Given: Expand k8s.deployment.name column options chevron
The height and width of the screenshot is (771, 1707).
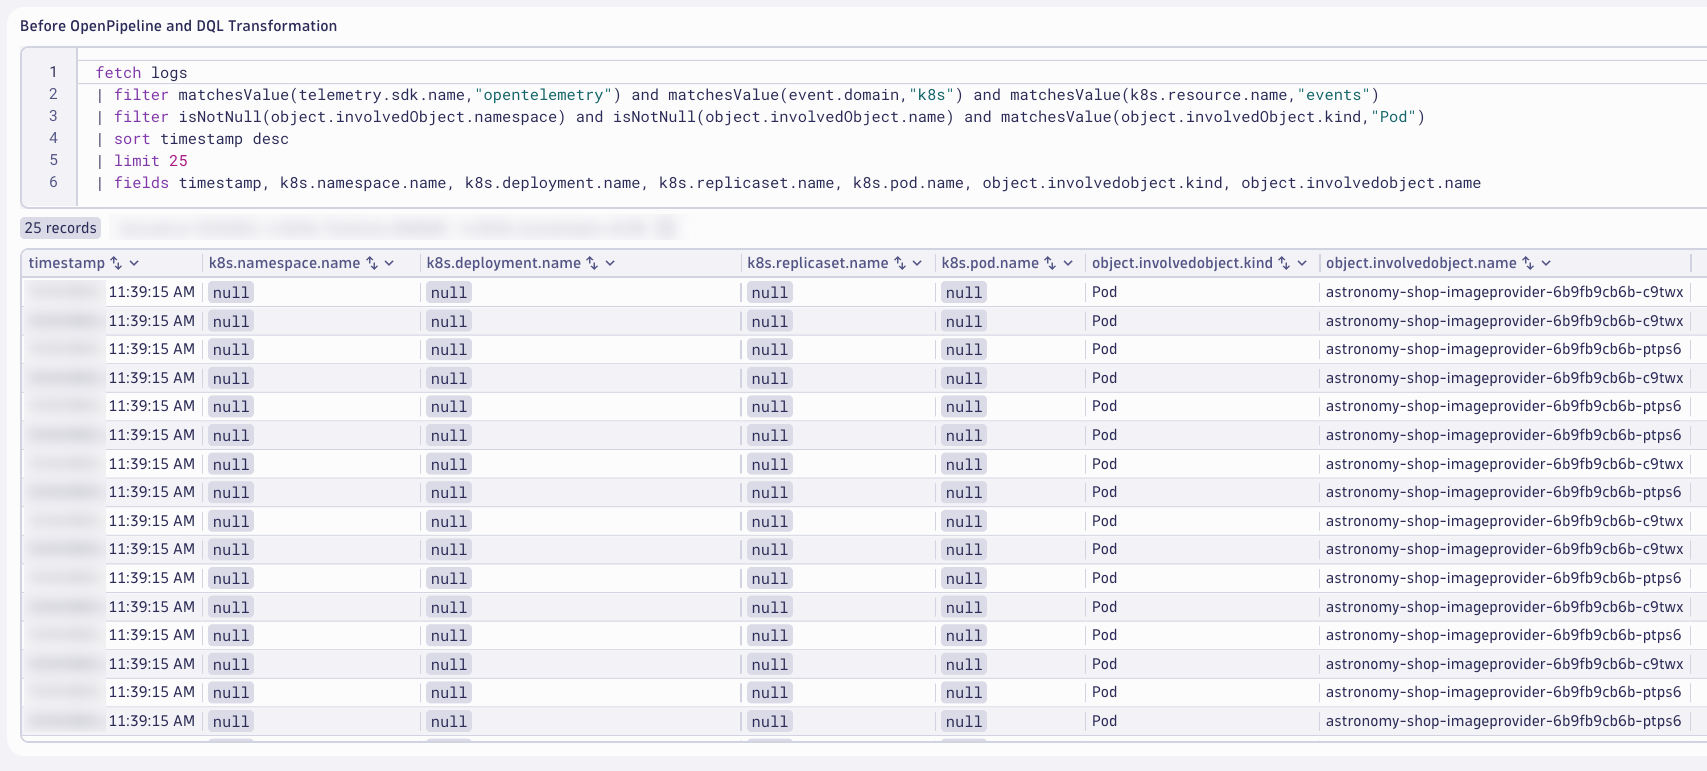Looking at the screenshot, I should click(610, 263).
